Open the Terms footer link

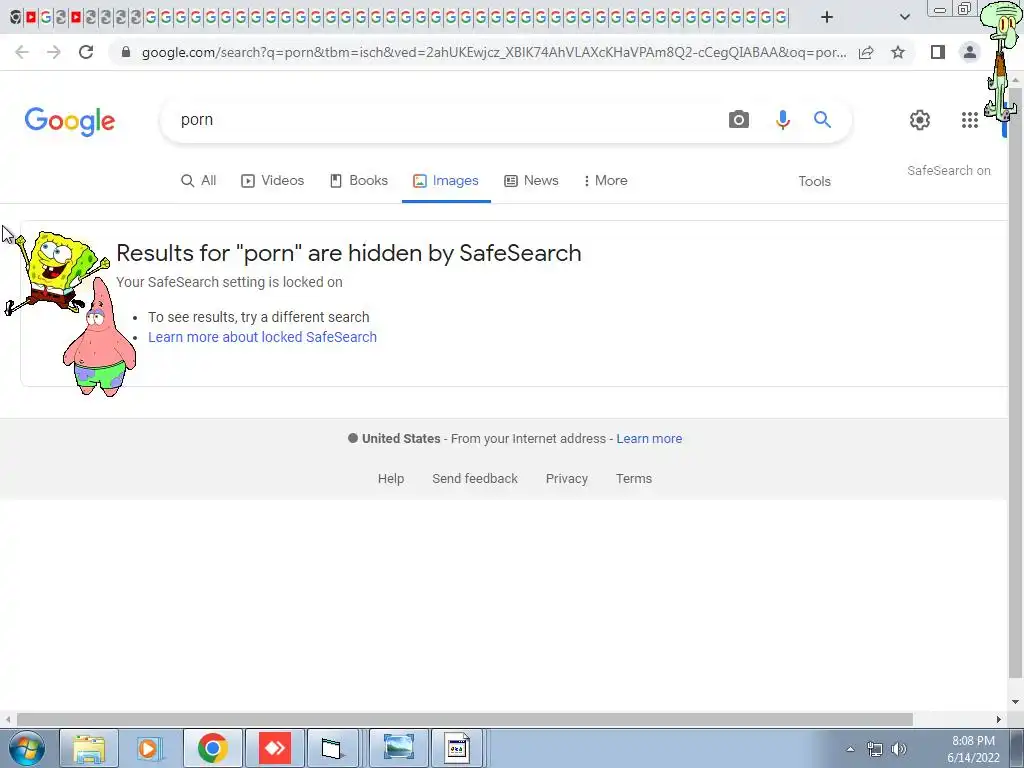tap(633, 479)
